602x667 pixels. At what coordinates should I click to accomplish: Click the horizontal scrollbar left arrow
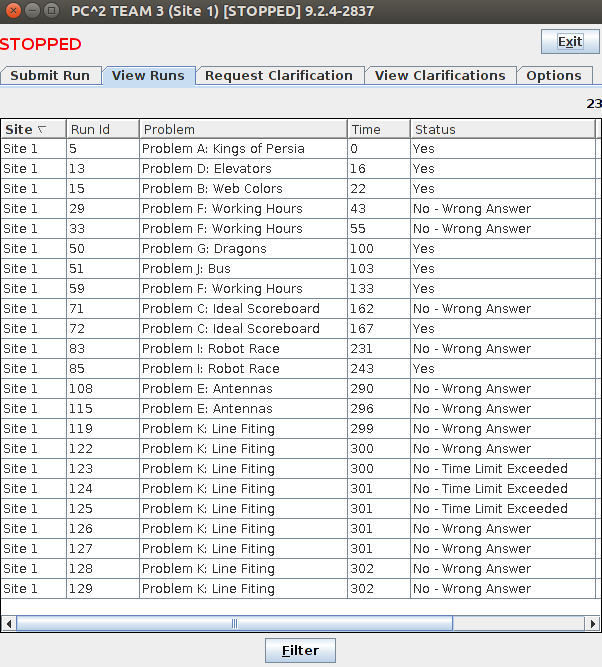tap(9, 623)
